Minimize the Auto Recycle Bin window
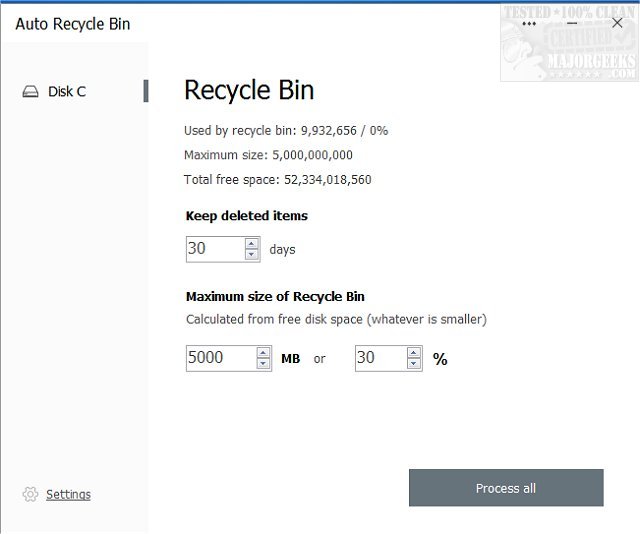Screen dimensions: 640x534 573,23
